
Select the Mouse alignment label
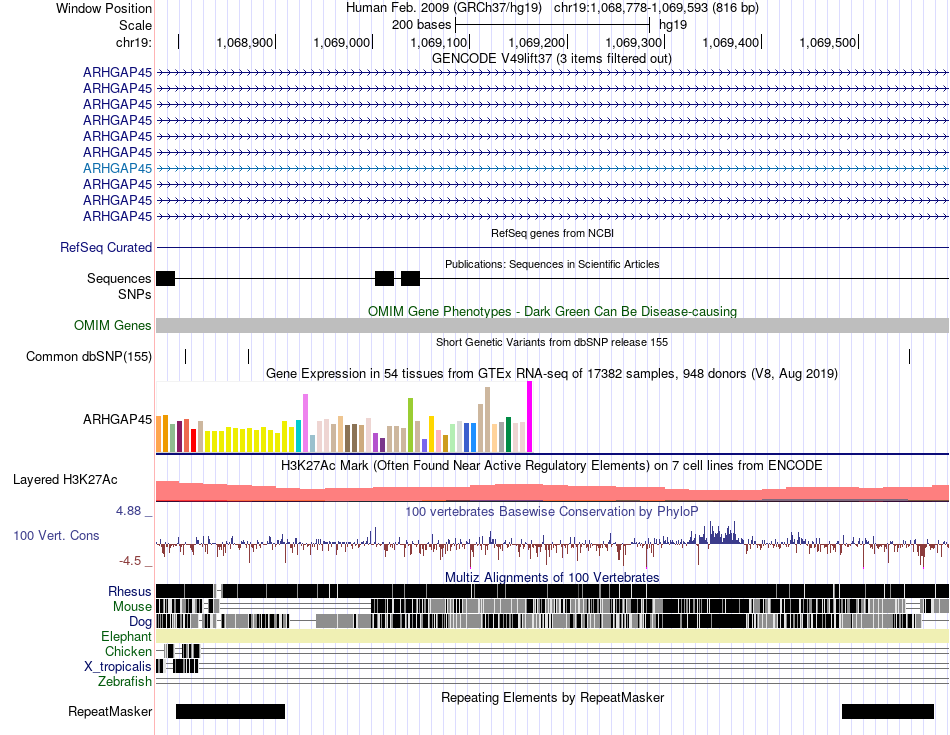point(132,607)
